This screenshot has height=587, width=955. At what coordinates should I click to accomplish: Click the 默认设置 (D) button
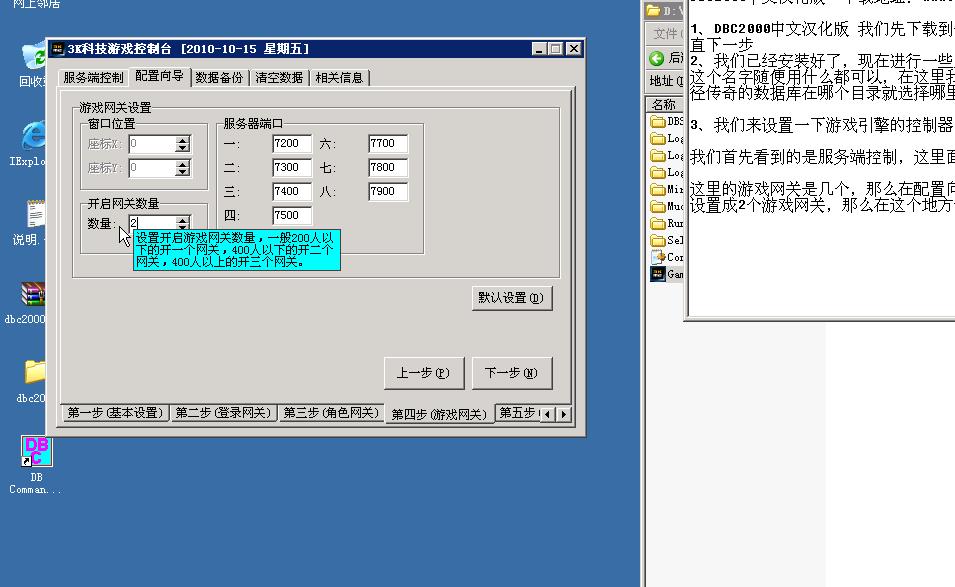point(512,298)
